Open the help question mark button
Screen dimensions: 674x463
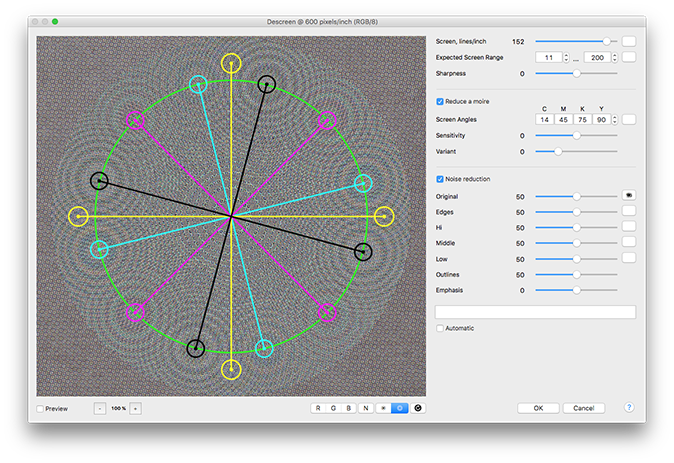pyautogui.click(x=629, y=408)
